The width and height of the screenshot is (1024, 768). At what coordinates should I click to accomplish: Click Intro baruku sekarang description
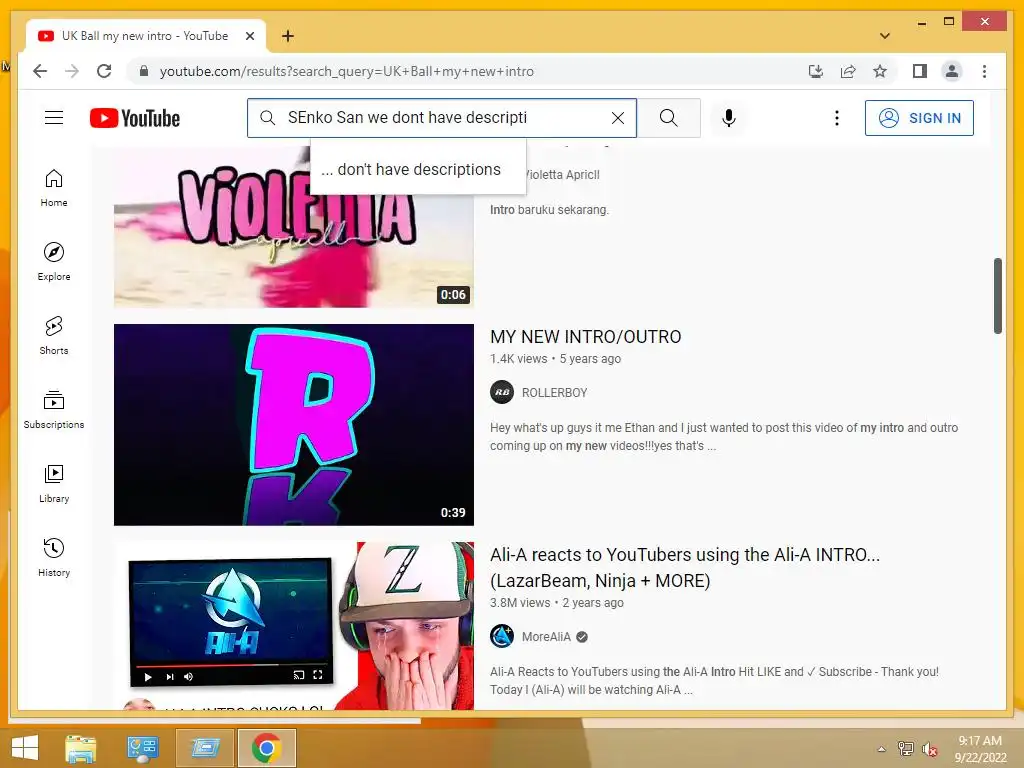pyautogui.click(x=549, y=210)
